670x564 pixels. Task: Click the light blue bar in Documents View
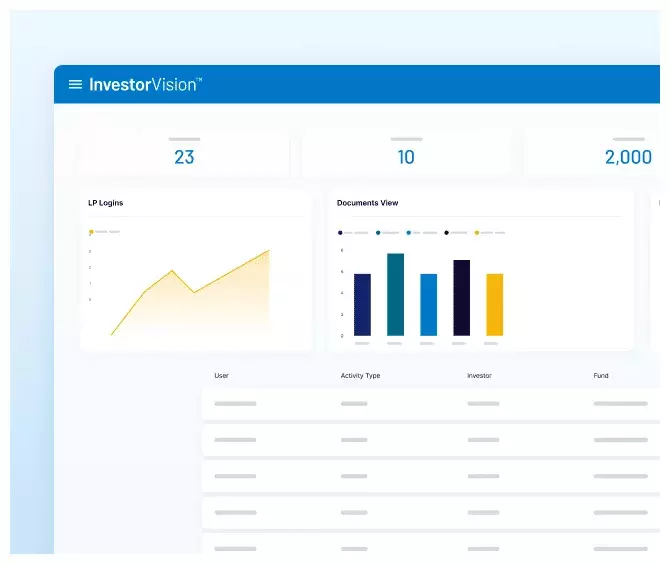(x=428, y=305)
